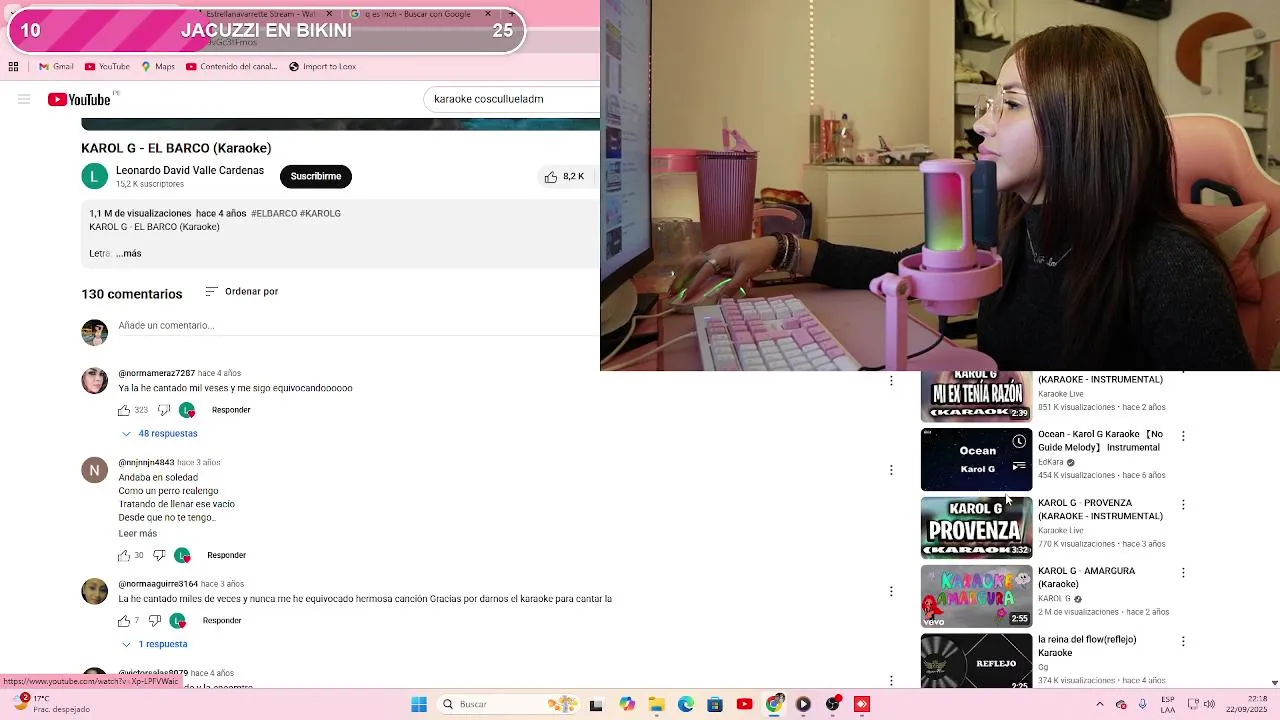Image resolution: width=1280 pixels, height=720 pixels.
Task: Open the Contenido del canal bookmark
Action: click(x=231, y=67)
